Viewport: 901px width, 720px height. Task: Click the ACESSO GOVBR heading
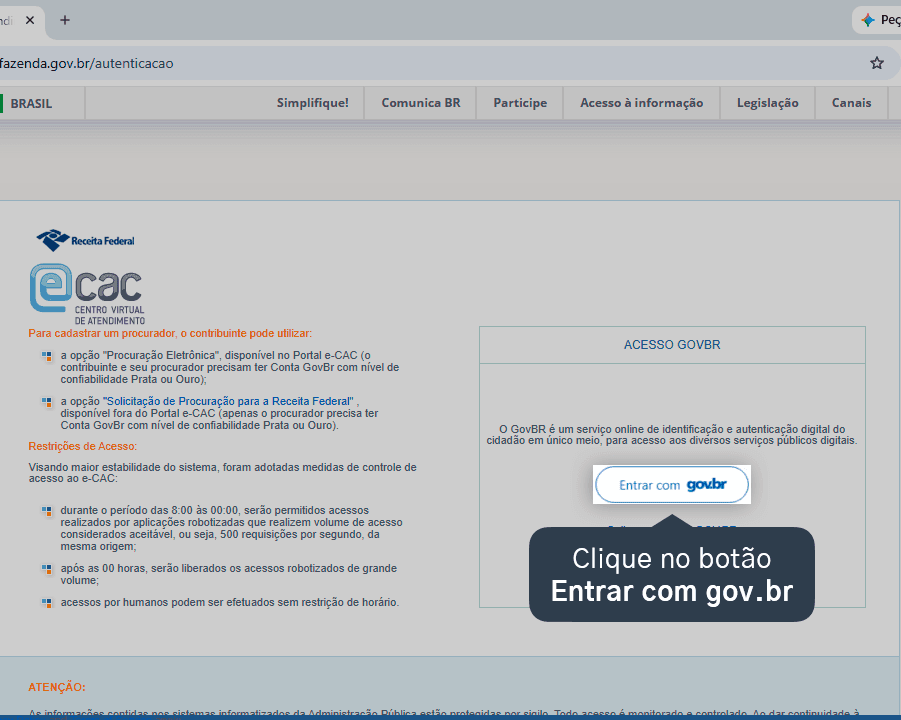pyautogui.click(x=672, y=345)
